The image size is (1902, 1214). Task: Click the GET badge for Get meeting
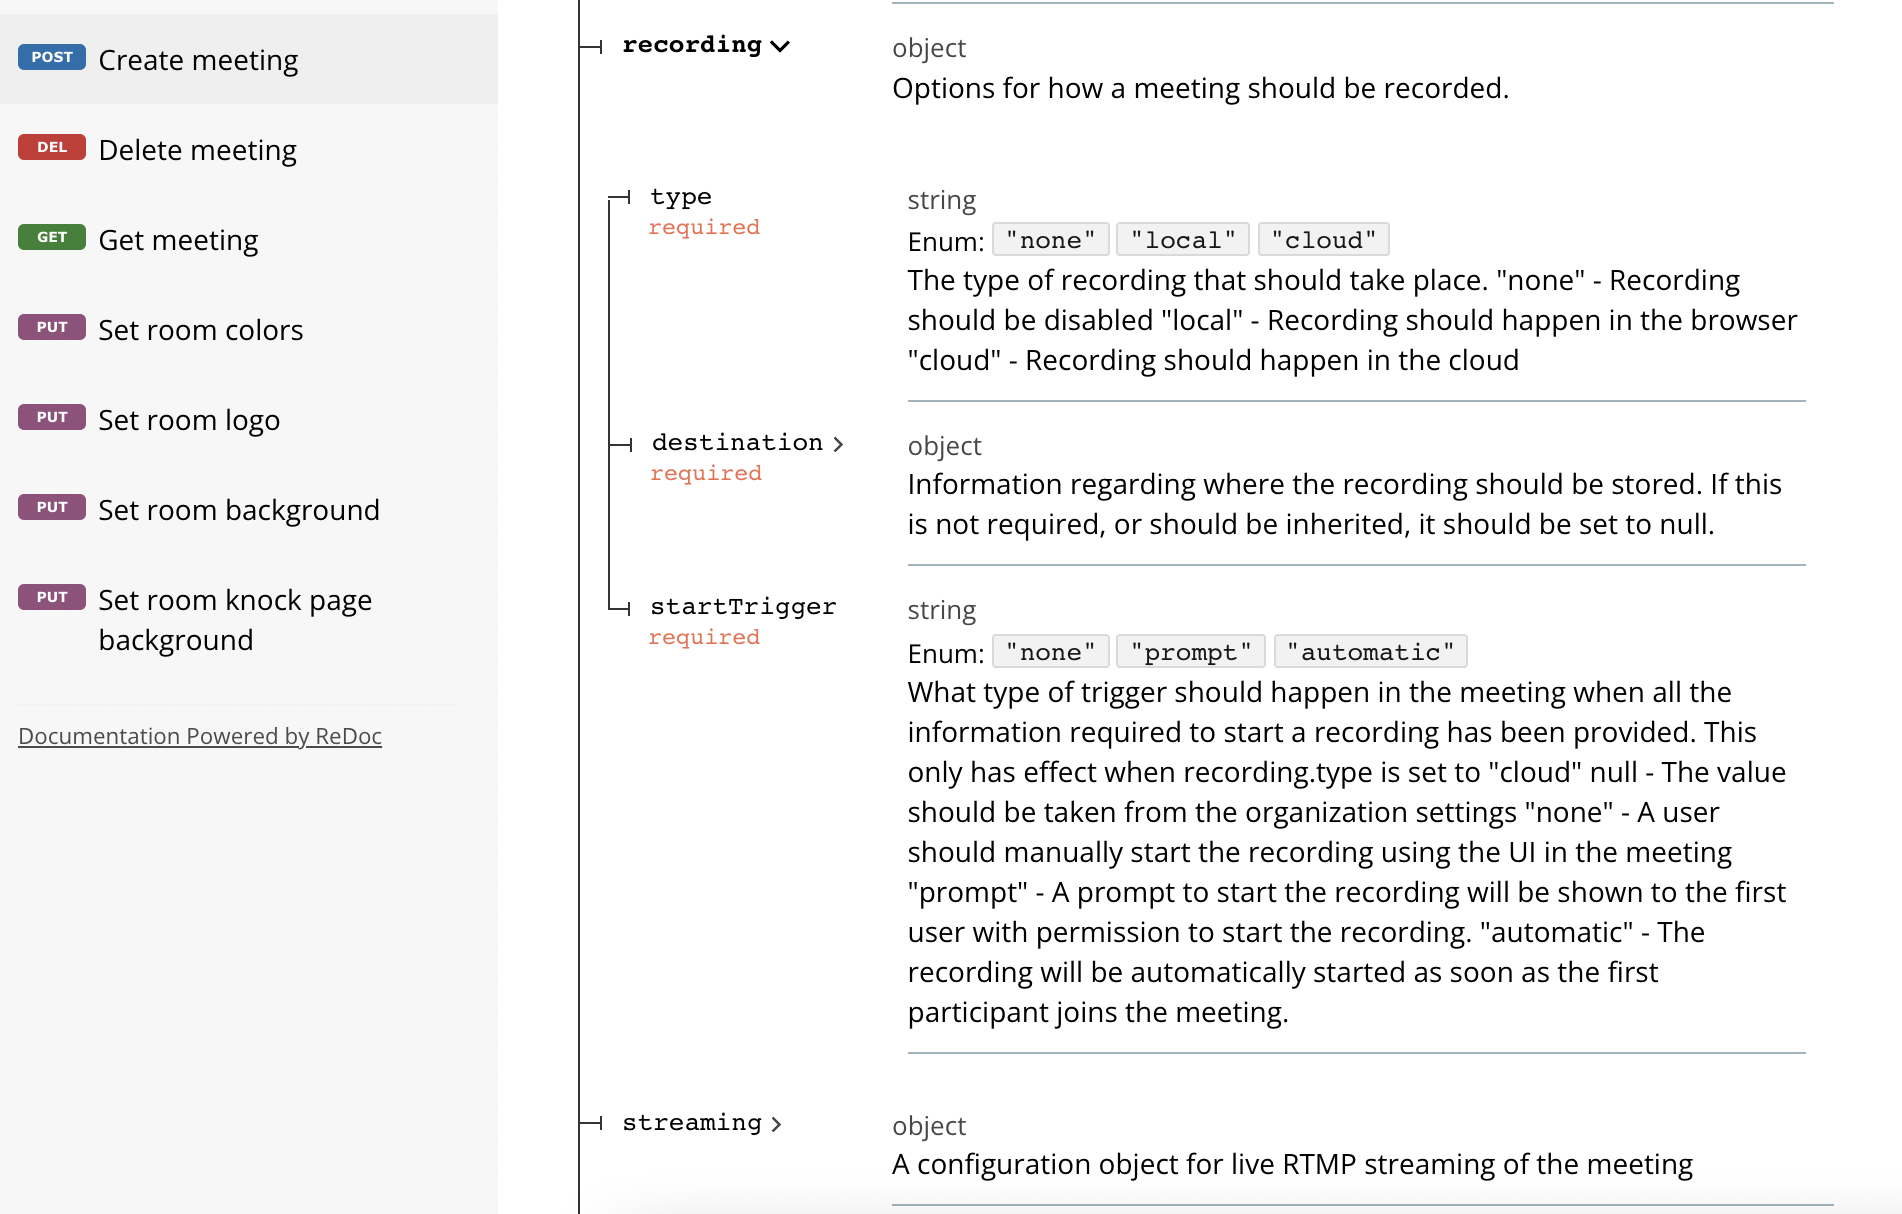[x=52, y=237]
